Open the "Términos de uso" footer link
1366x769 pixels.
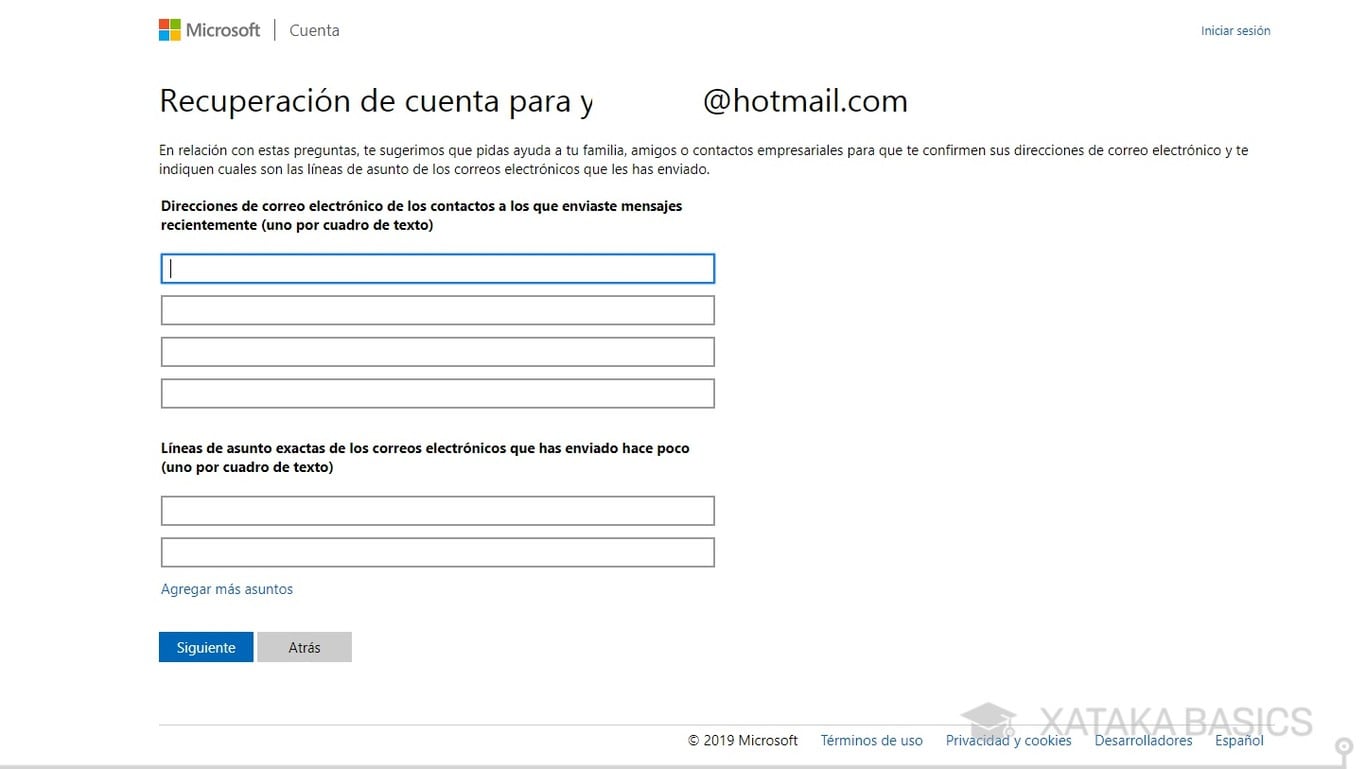click(x=871, y=740)
